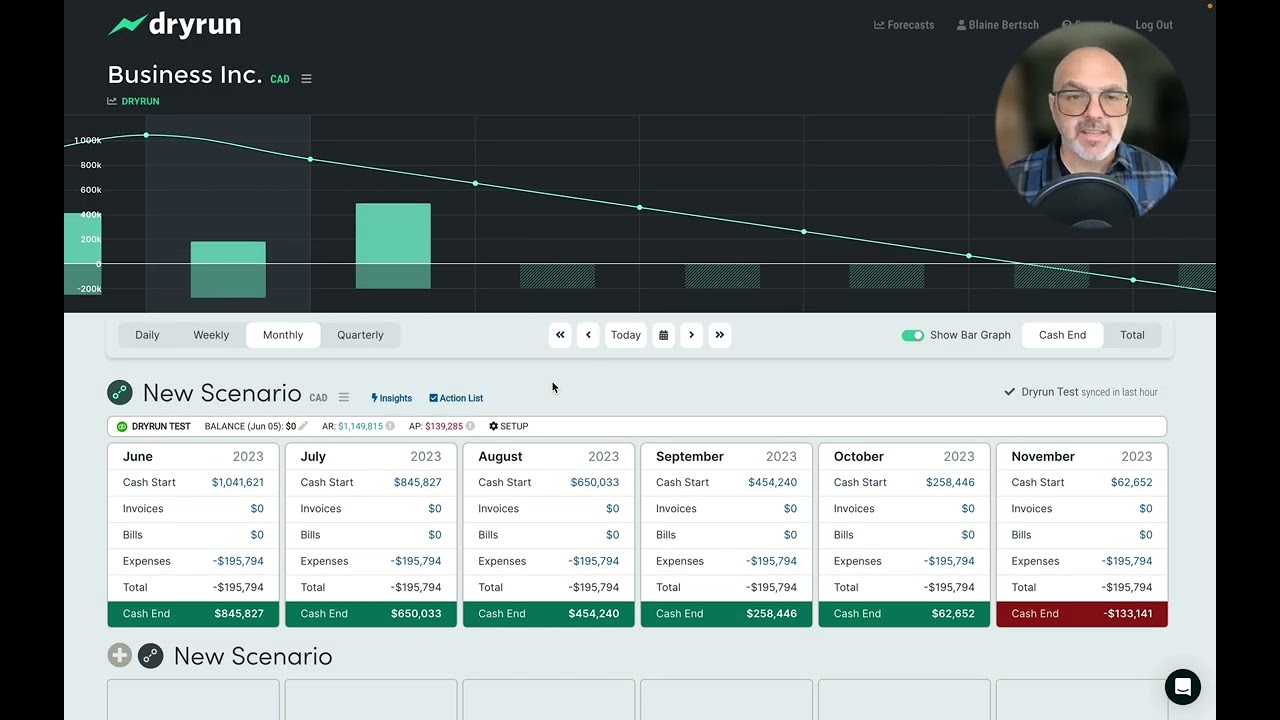Click the November Cash Start value $62,652
1280x720 pixels.
coord(1132,482)
